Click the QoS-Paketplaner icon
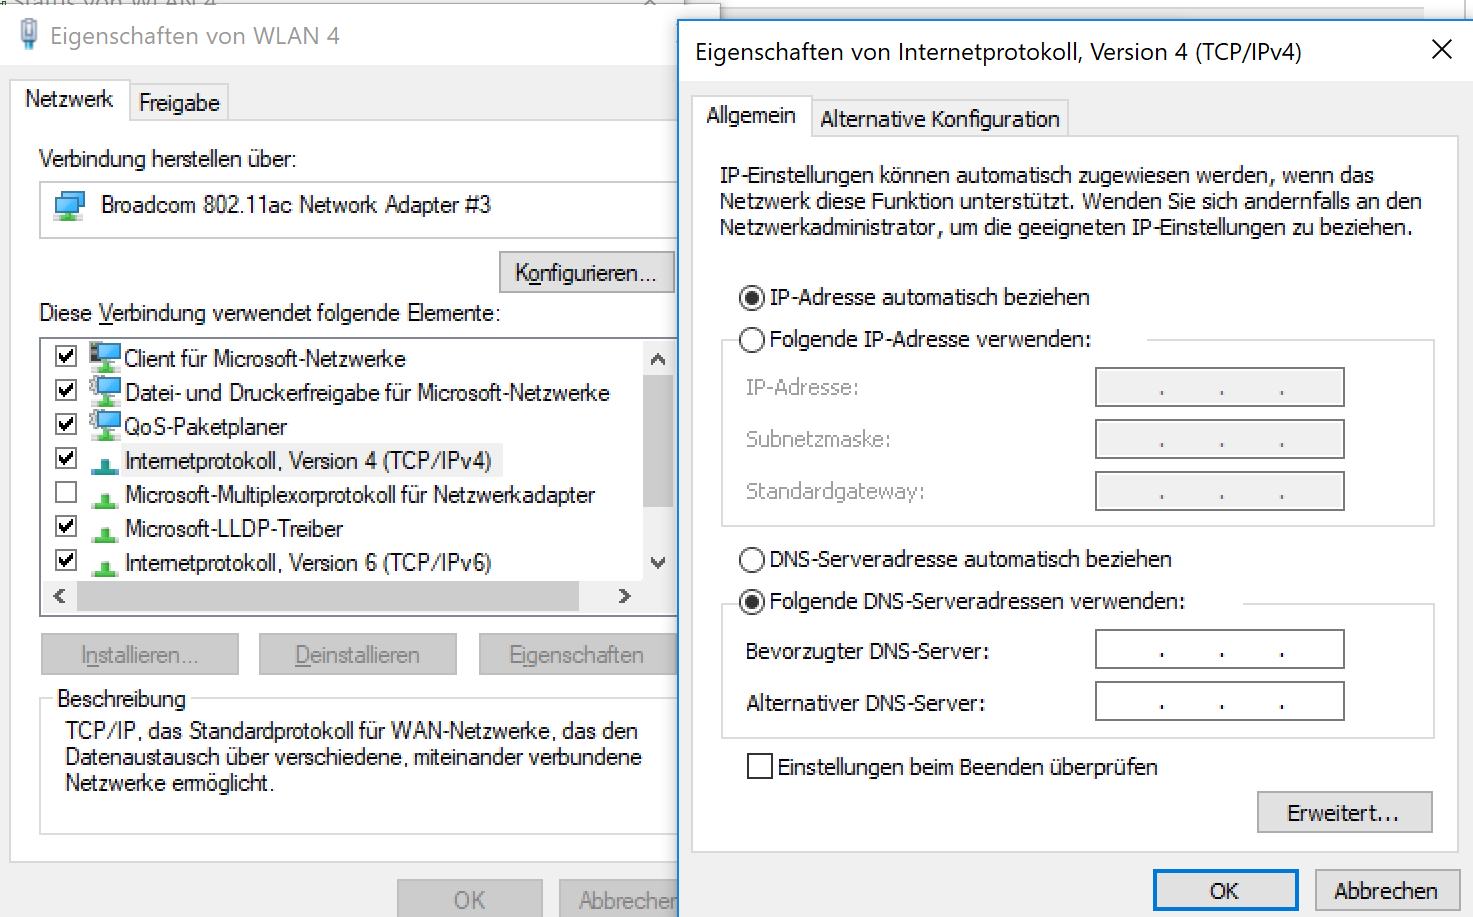1473x917 pixels. (x=105, y=425)
